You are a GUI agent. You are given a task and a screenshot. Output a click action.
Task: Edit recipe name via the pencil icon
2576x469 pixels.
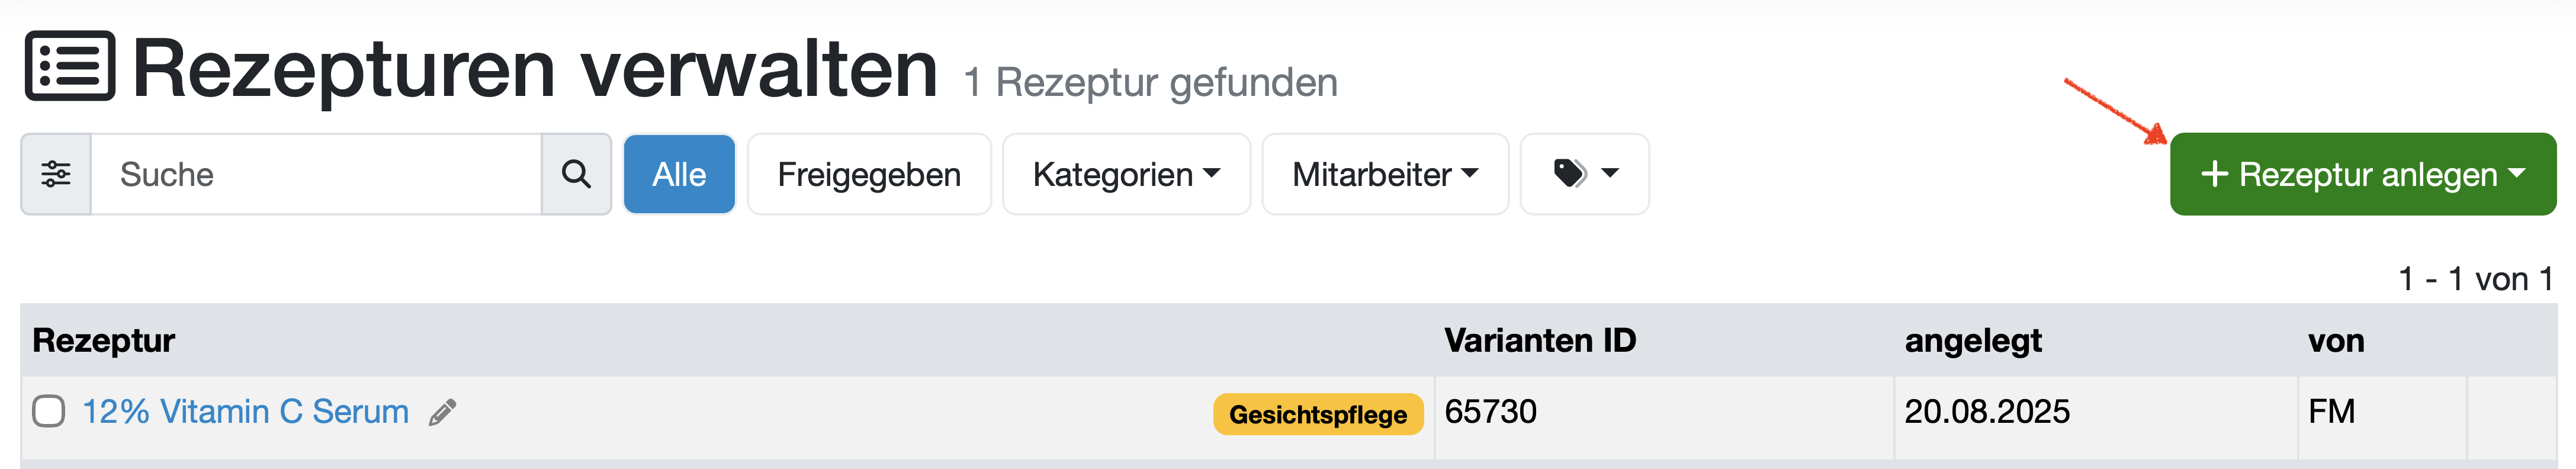[442, 412]
